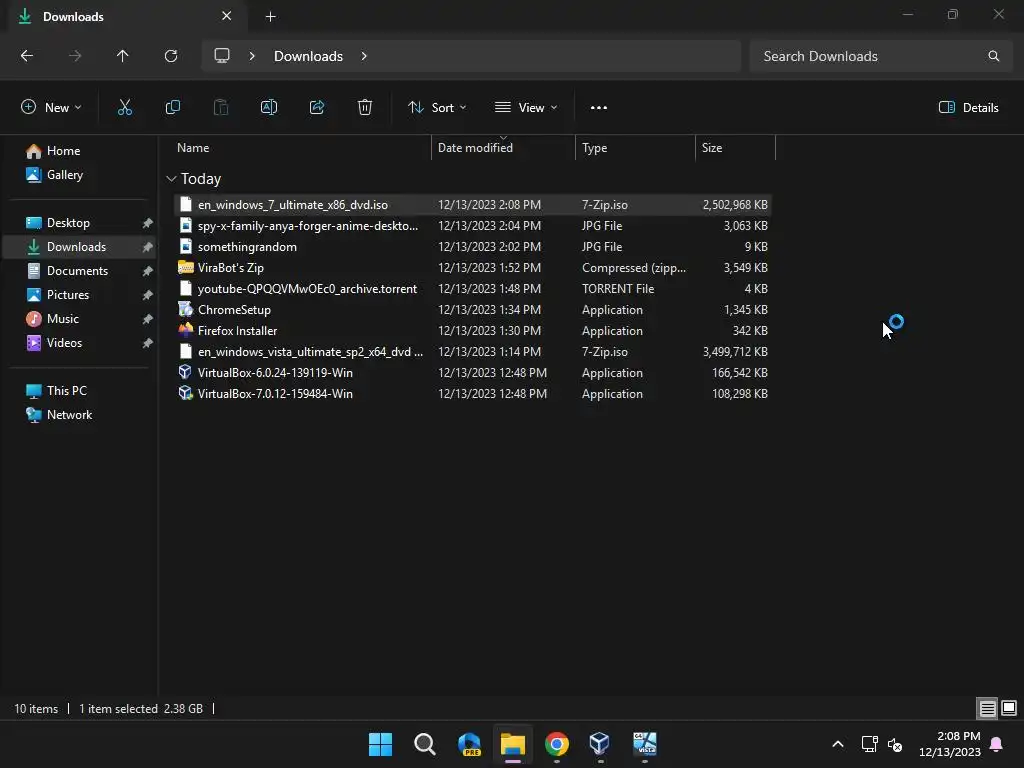Go up one folder level
Image resolution: width=1024 pixels, height=768 pixels.
point(123,56)
